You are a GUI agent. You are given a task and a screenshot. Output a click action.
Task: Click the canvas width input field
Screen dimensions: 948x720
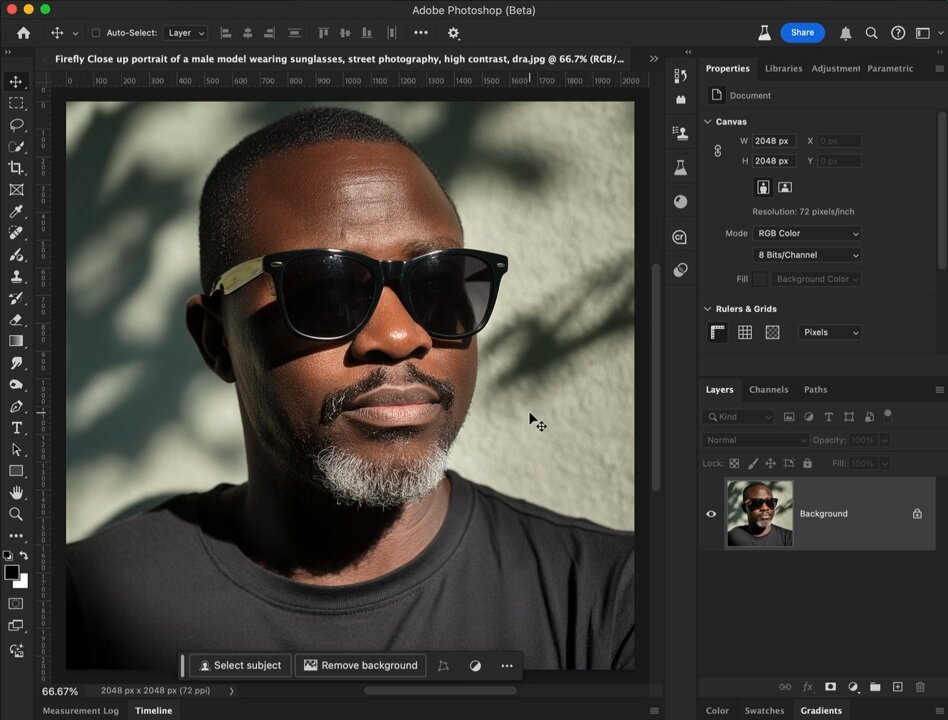(775, 141)
